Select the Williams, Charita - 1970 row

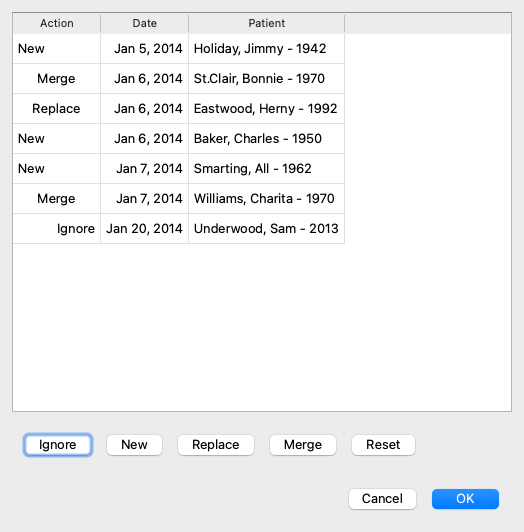click(x=179, y=198)
